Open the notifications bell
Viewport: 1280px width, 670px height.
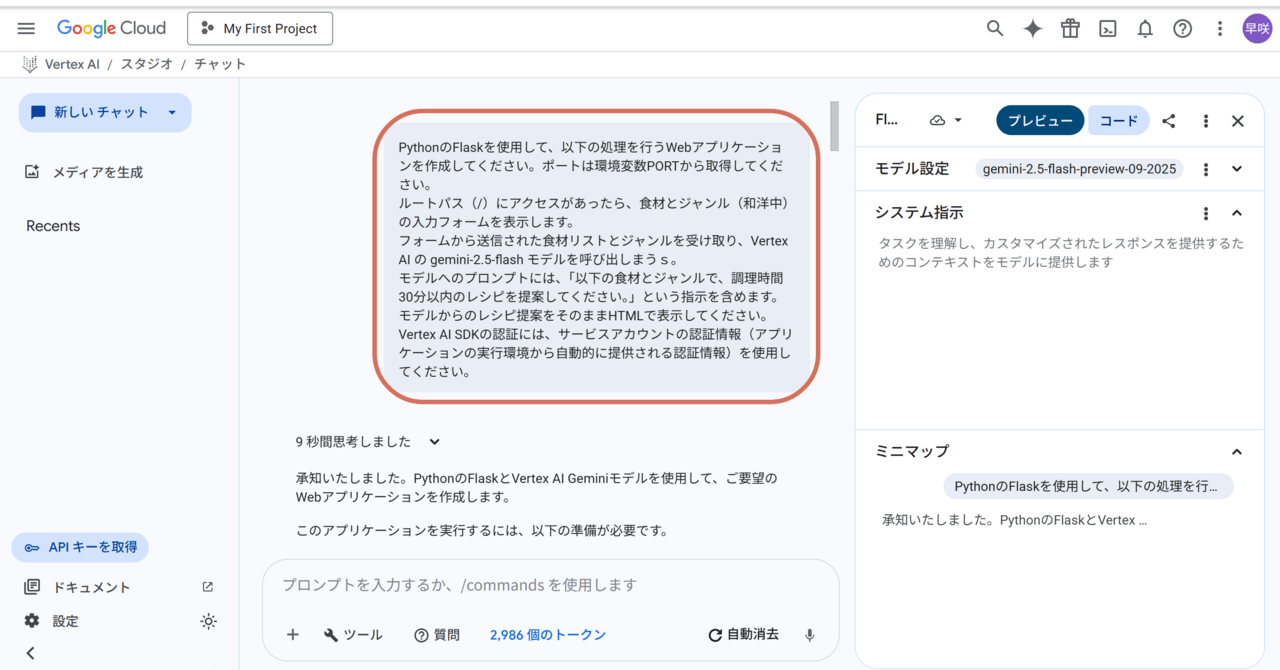[x=1145, y=29]
